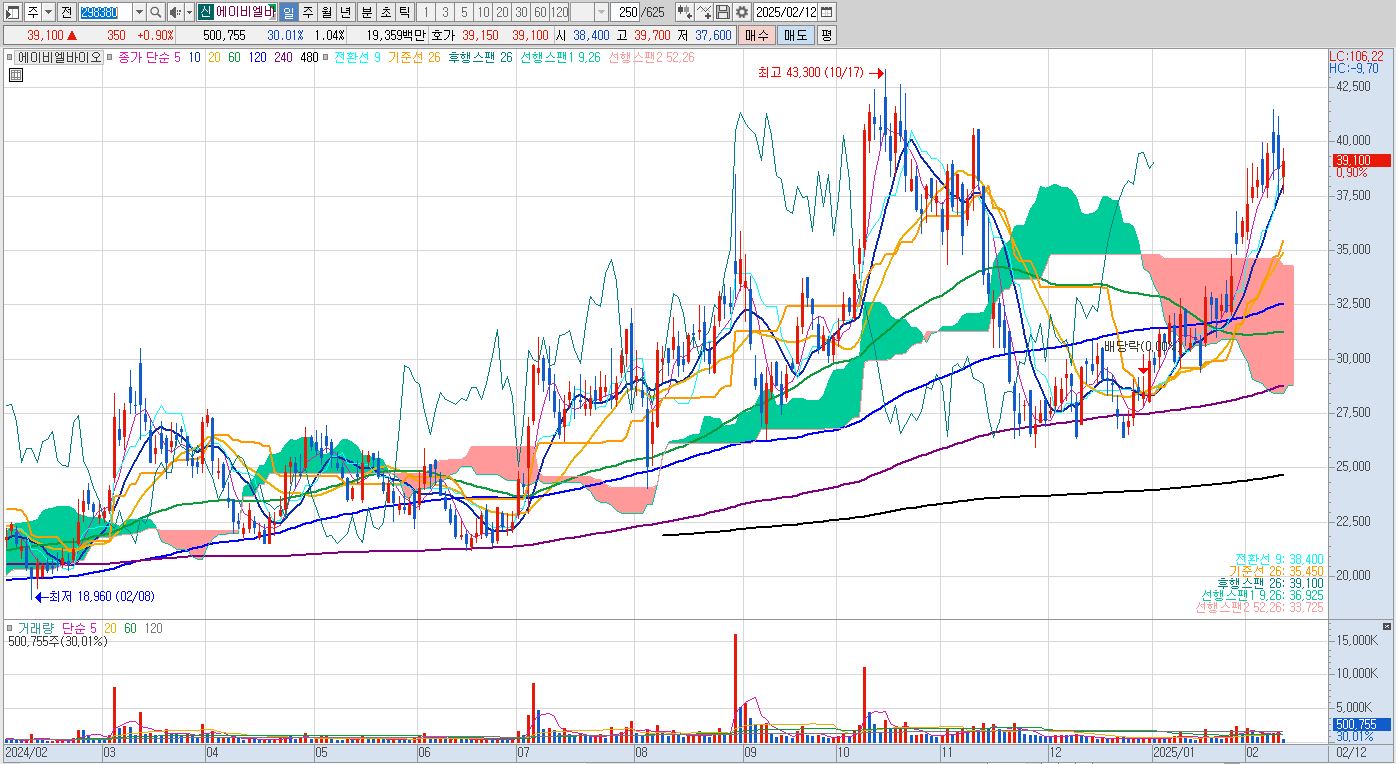Click the 선행스팬2 52,26 legend label
This screenshot has height=764, width=1396.
pos(651,57)
